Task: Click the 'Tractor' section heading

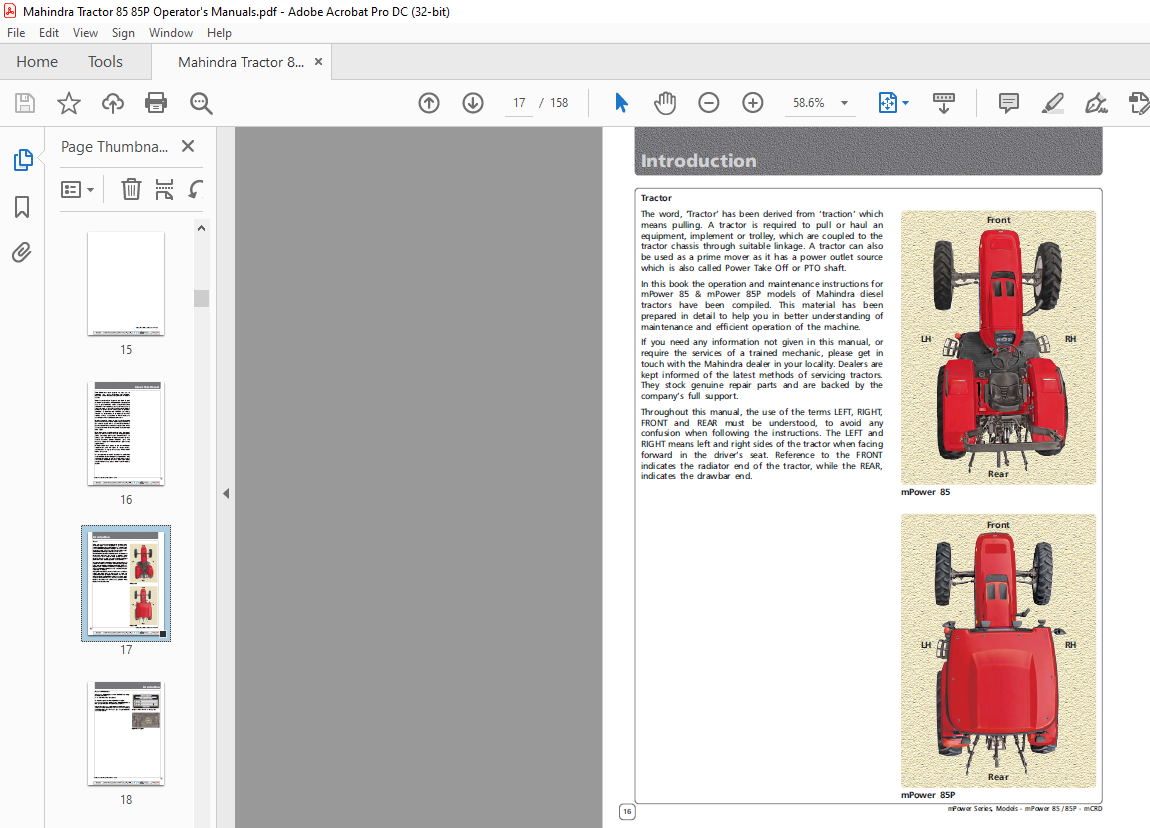Action: pyautogui.click(x=656, y=198)
